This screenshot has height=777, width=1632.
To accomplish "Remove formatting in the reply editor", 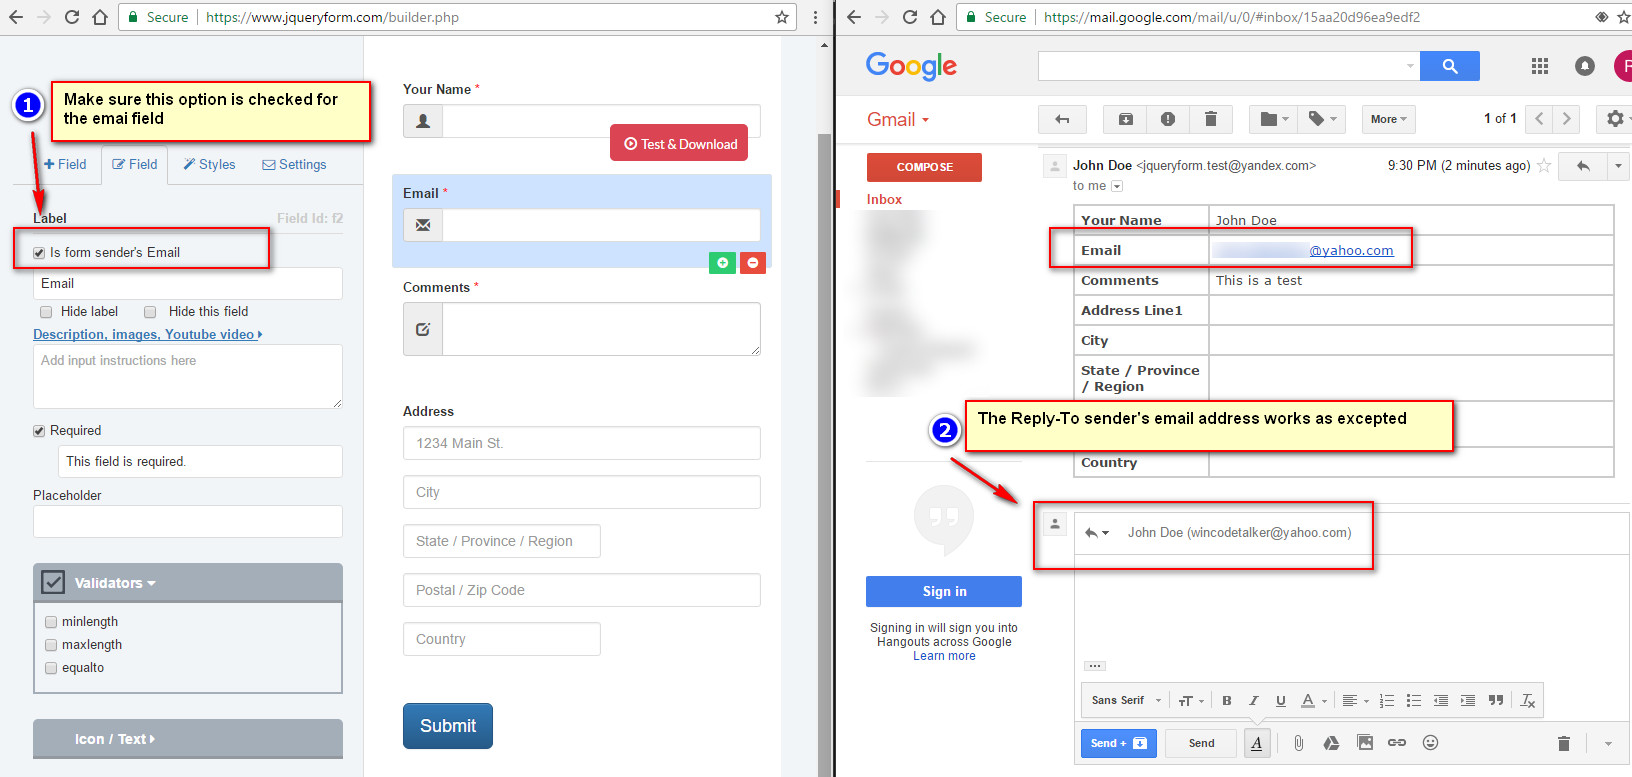I will pyautogui.click(x=1528, y=701).
